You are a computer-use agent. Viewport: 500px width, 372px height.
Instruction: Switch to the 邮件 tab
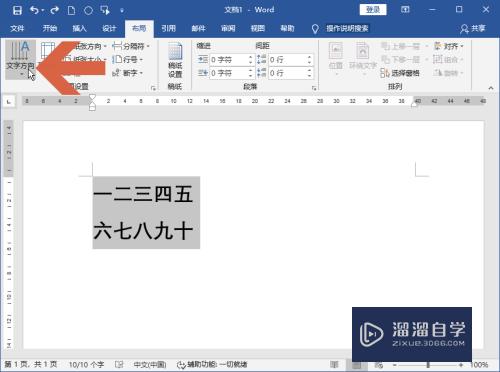pos(198,29)
